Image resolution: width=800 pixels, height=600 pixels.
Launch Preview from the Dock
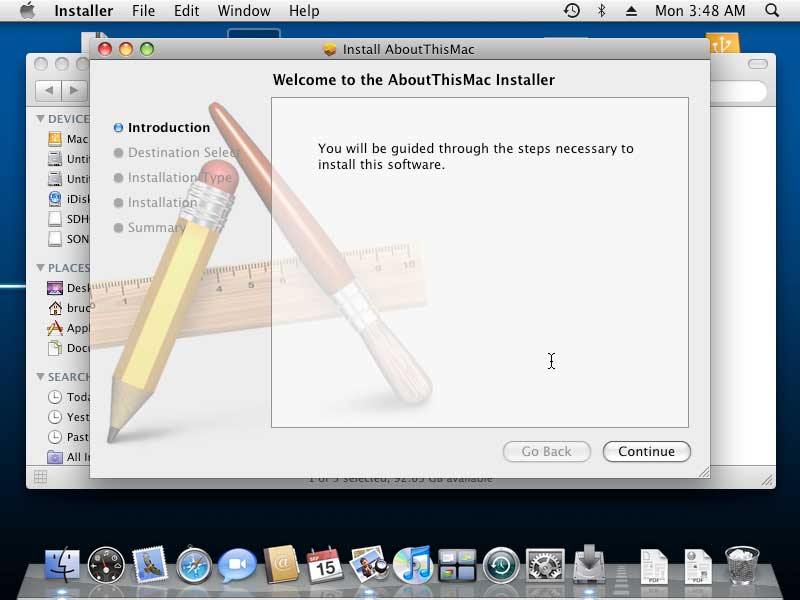click(369, 564)
